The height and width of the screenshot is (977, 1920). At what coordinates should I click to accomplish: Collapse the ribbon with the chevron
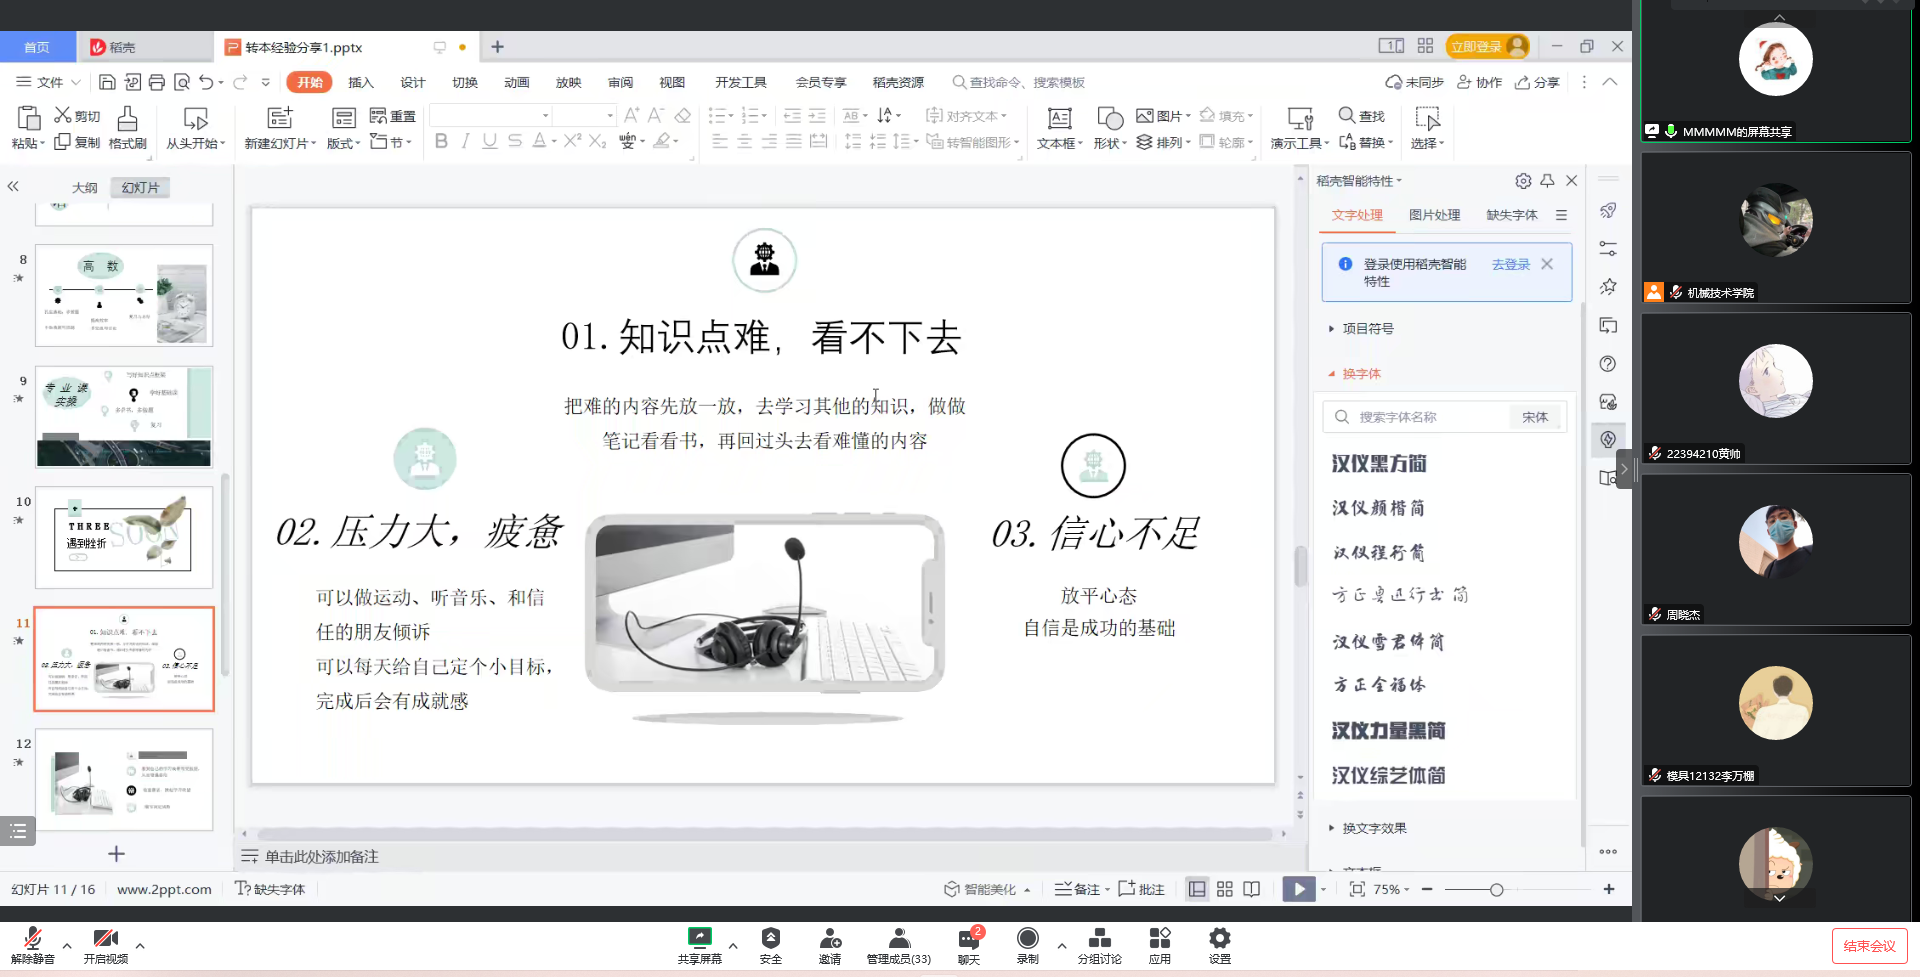[1610, 82]
